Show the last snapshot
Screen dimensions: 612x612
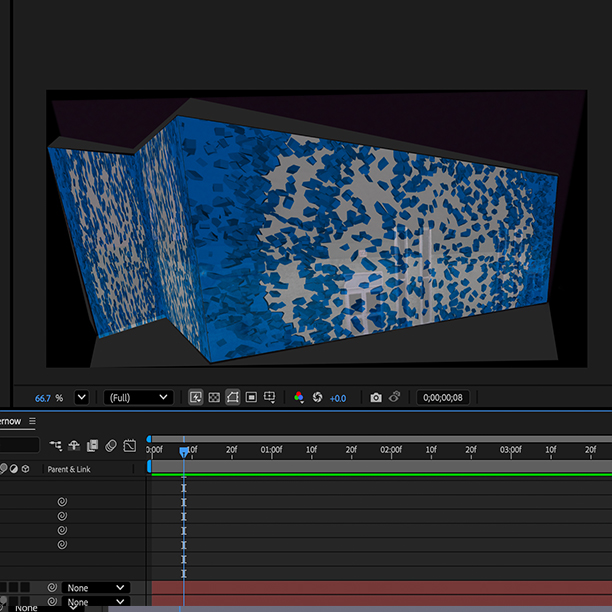coord(395,397)
